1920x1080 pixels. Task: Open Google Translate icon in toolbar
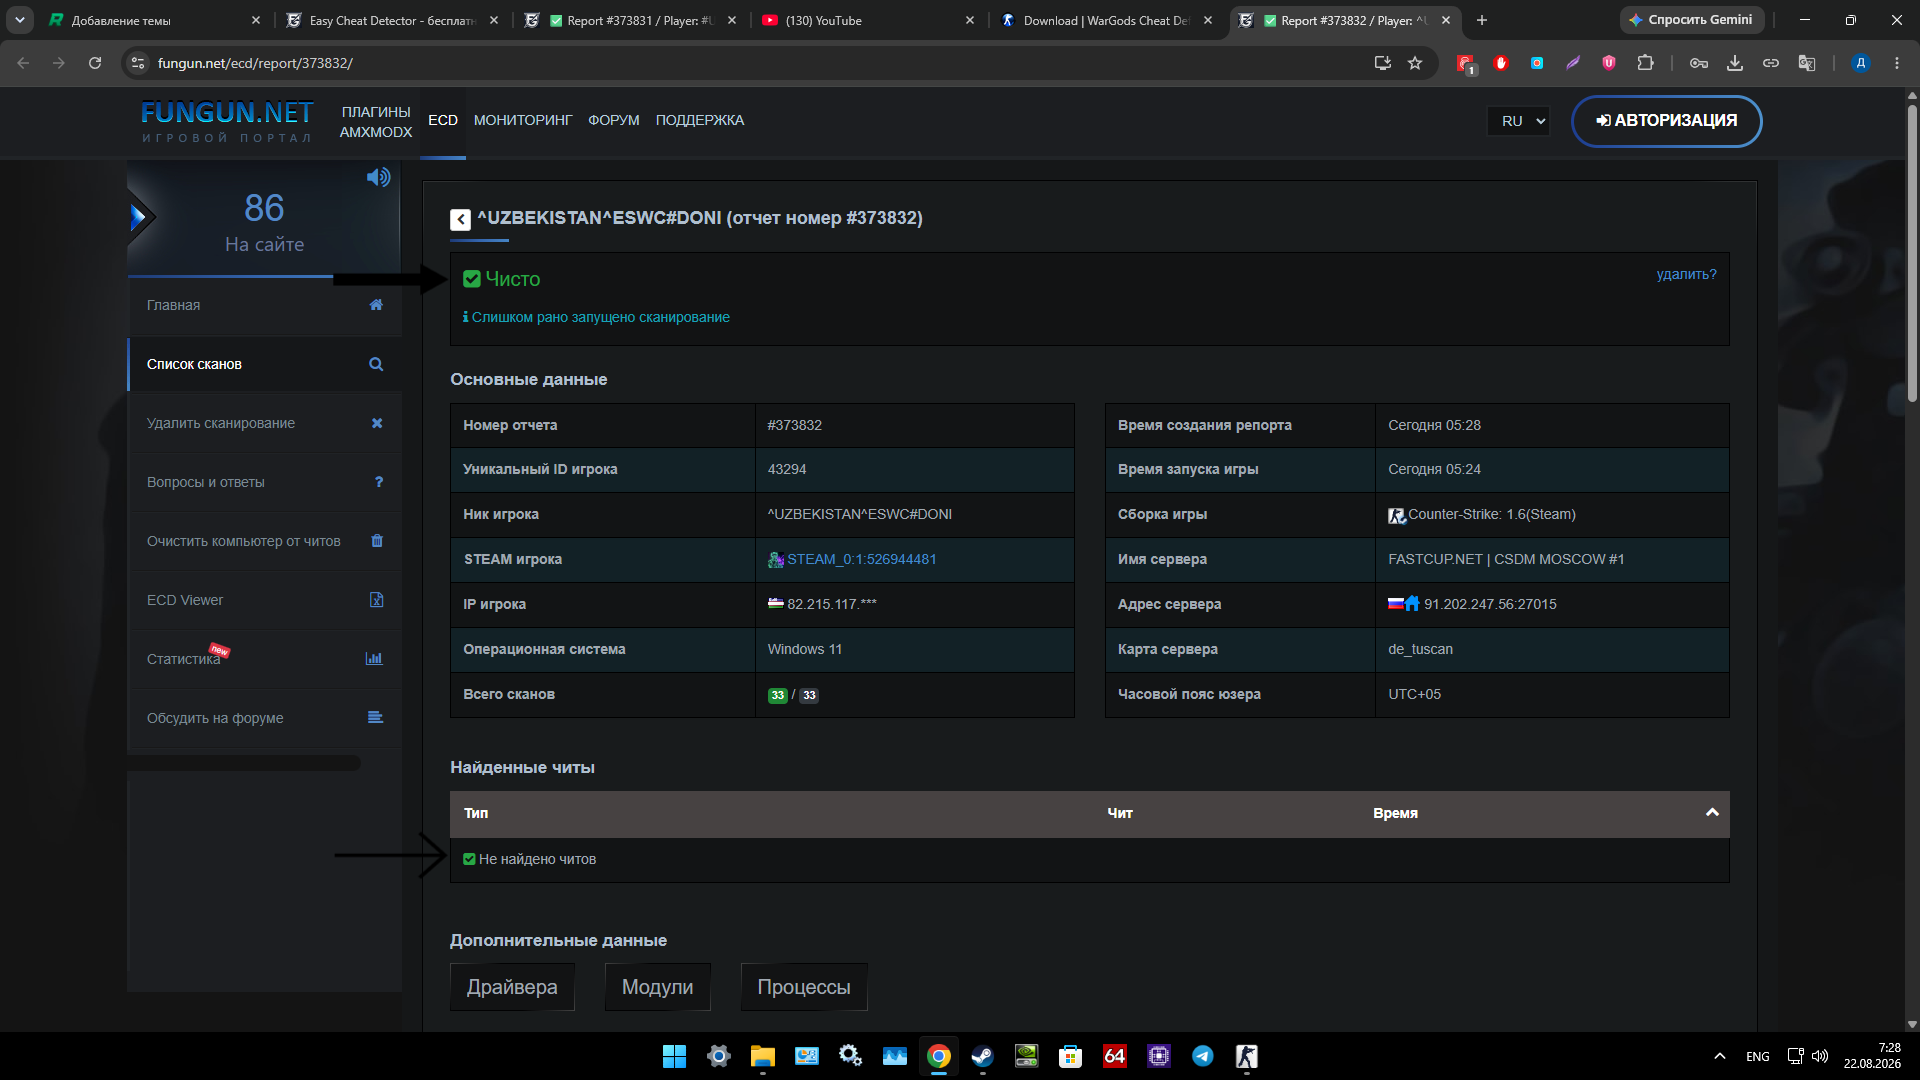[1807, 63]
